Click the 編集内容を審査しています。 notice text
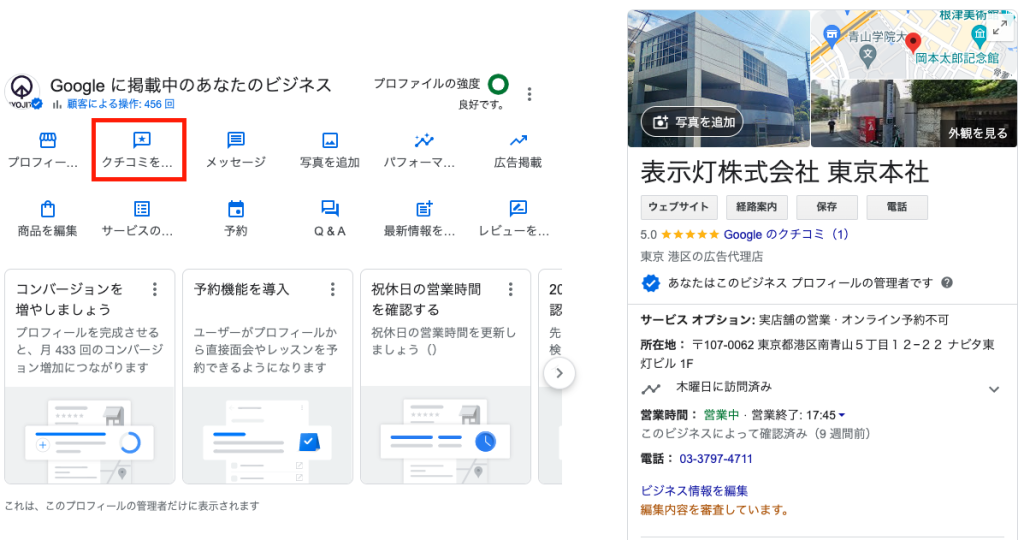 714,510
